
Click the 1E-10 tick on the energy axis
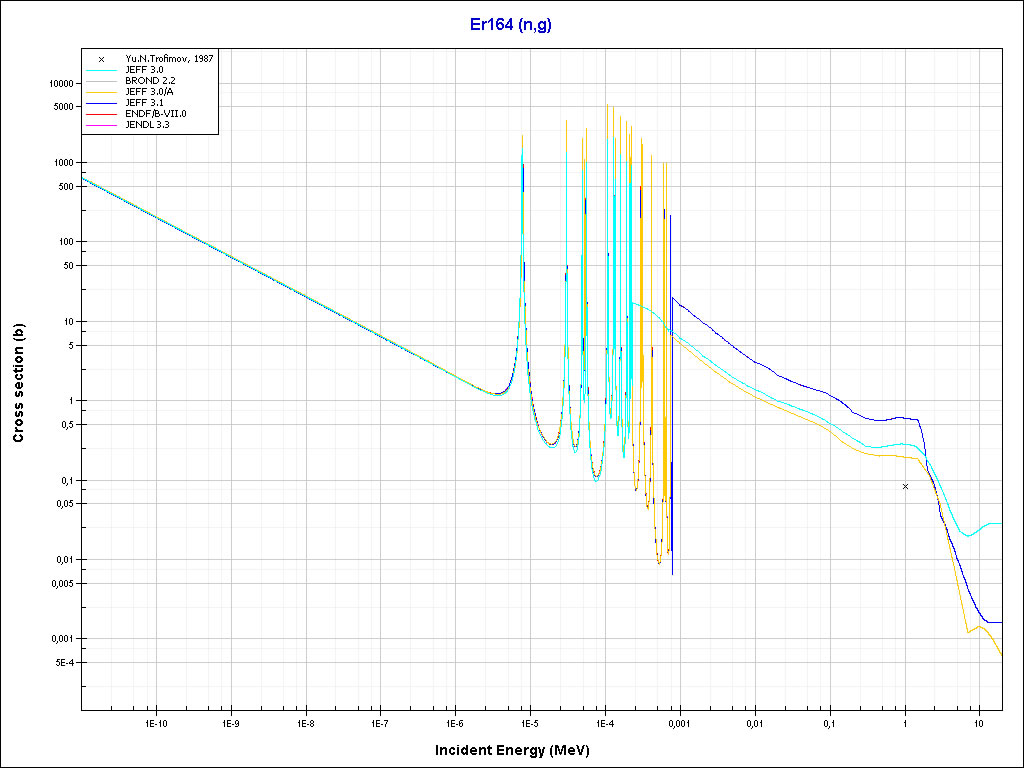[155, 722]
